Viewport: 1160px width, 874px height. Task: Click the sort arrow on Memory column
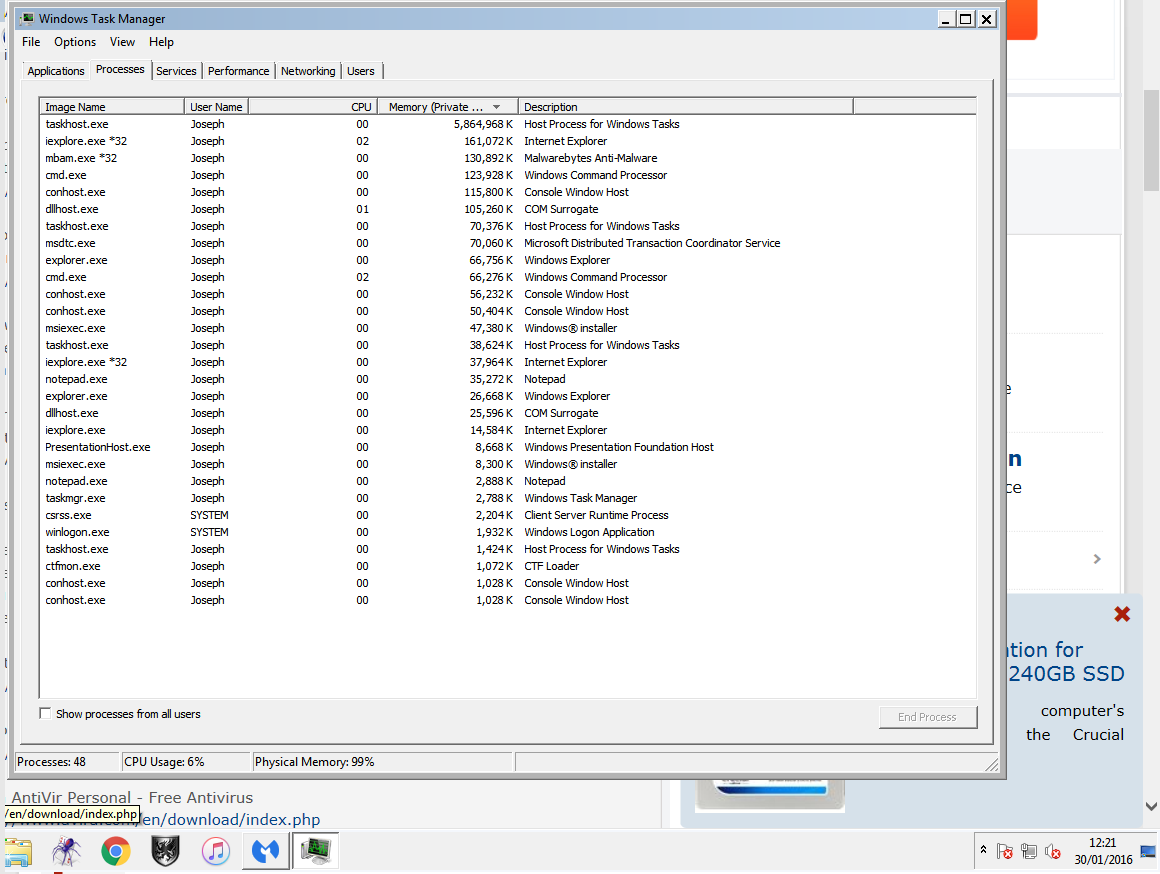496,107
